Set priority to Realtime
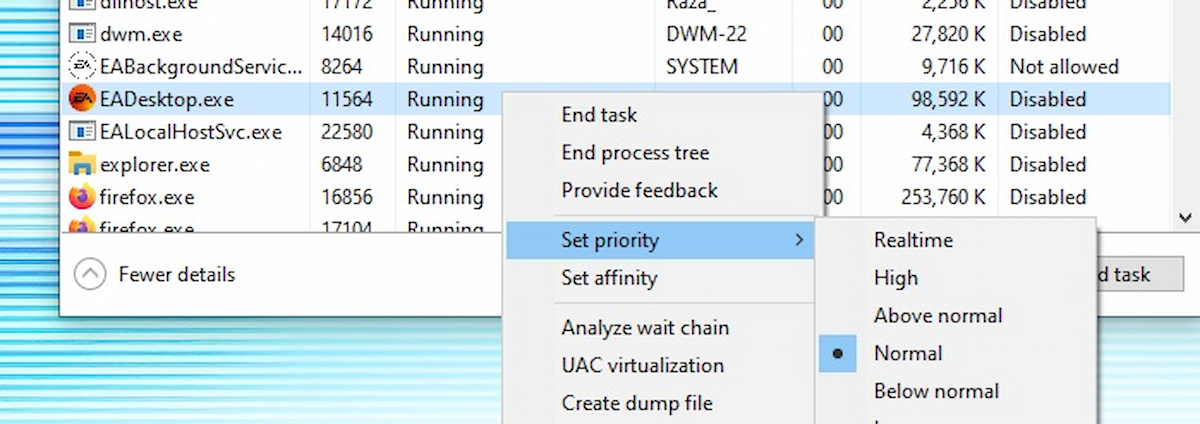1200x424 pixels. pos(913,240)
